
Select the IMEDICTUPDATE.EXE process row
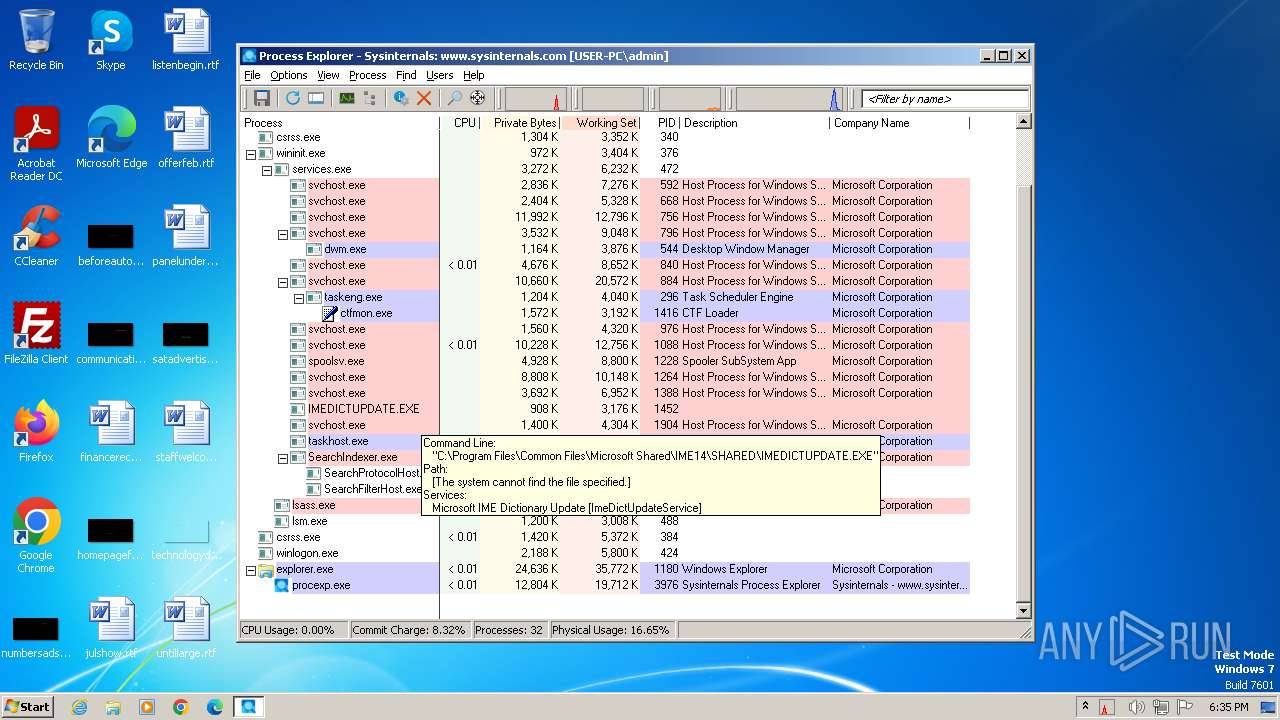coord(604,409)
